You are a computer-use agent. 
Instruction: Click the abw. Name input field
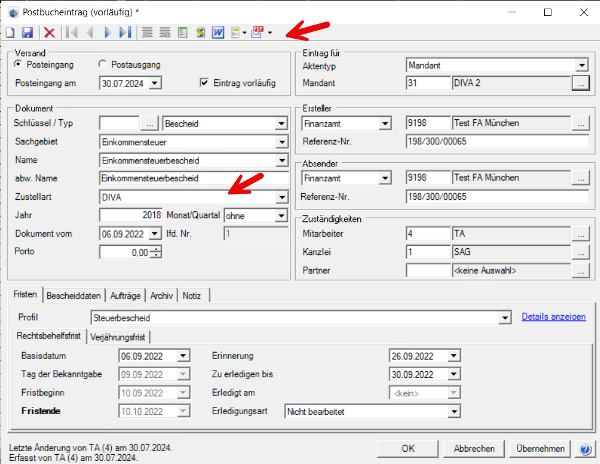194,178
